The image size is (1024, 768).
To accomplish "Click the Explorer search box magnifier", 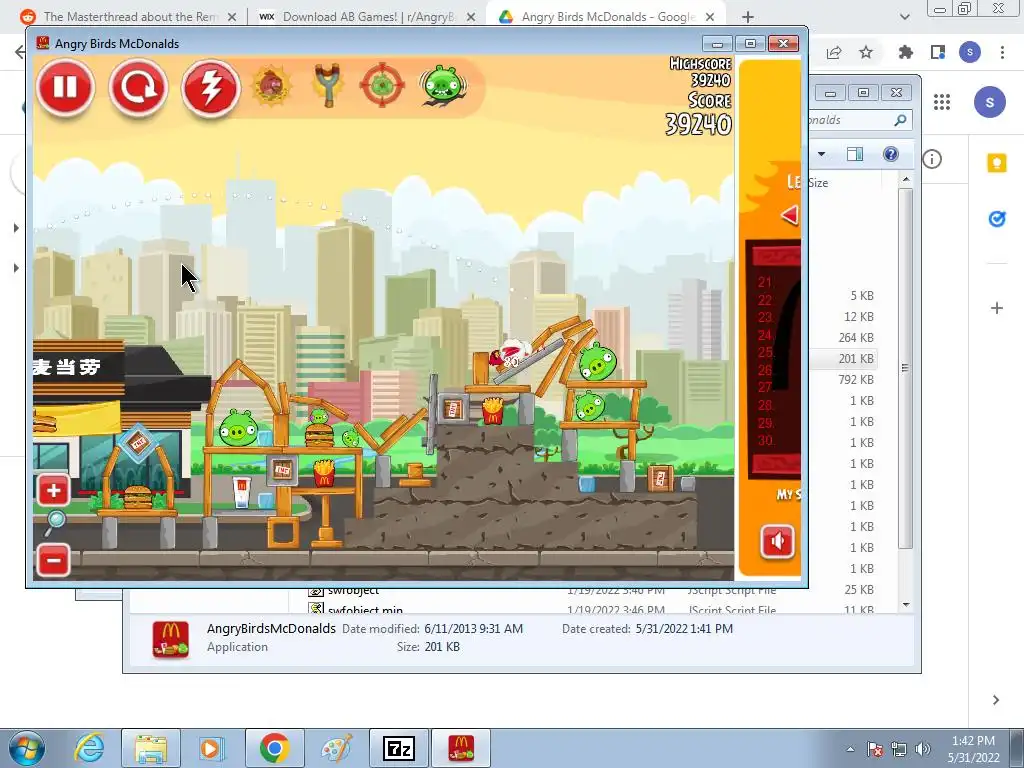I will 900,120.
